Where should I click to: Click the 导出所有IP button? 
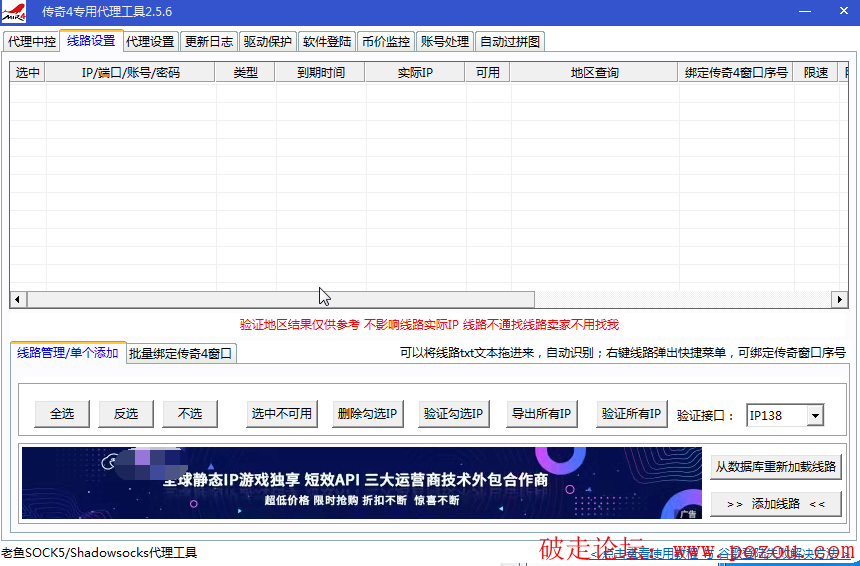point(541,414)
